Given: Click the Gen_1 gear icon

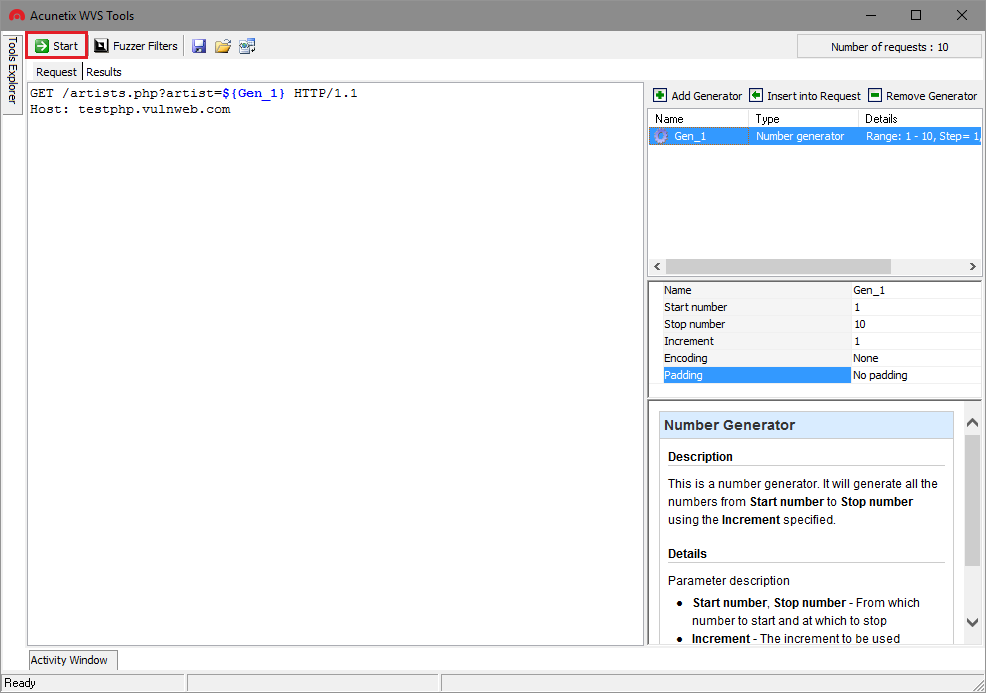Looking at the screenshot, I should point(660,136).
